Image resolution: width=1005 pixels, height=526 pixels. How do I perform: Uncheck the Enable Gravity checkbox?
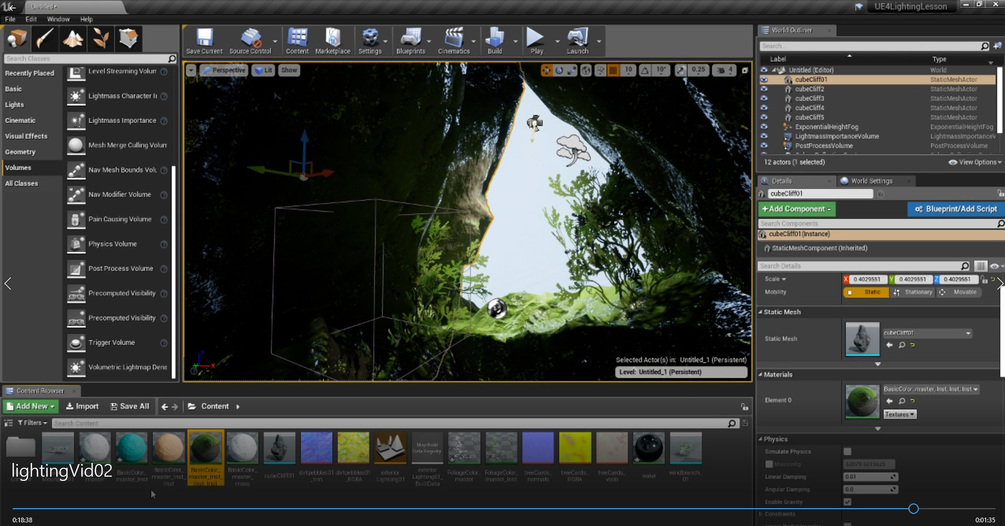847,502
